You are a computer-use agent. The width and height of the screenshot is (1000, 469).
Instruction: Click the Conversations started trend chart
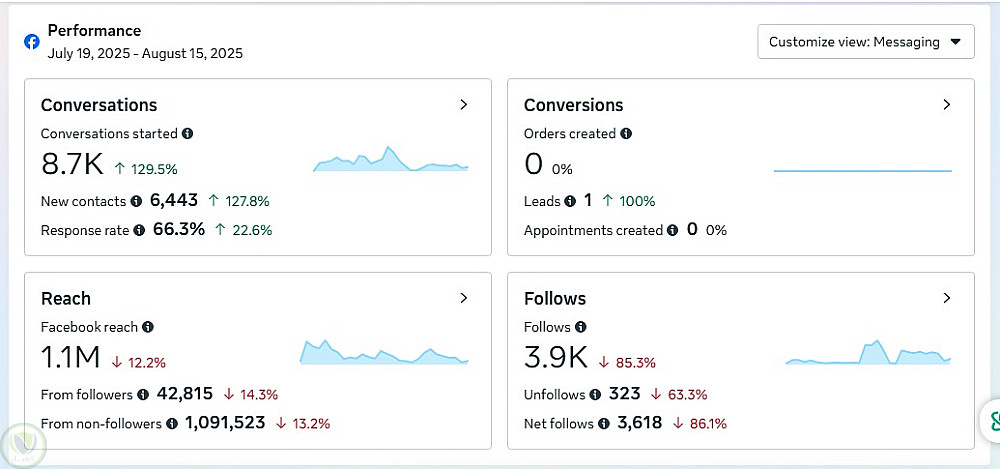coord(390,160)
